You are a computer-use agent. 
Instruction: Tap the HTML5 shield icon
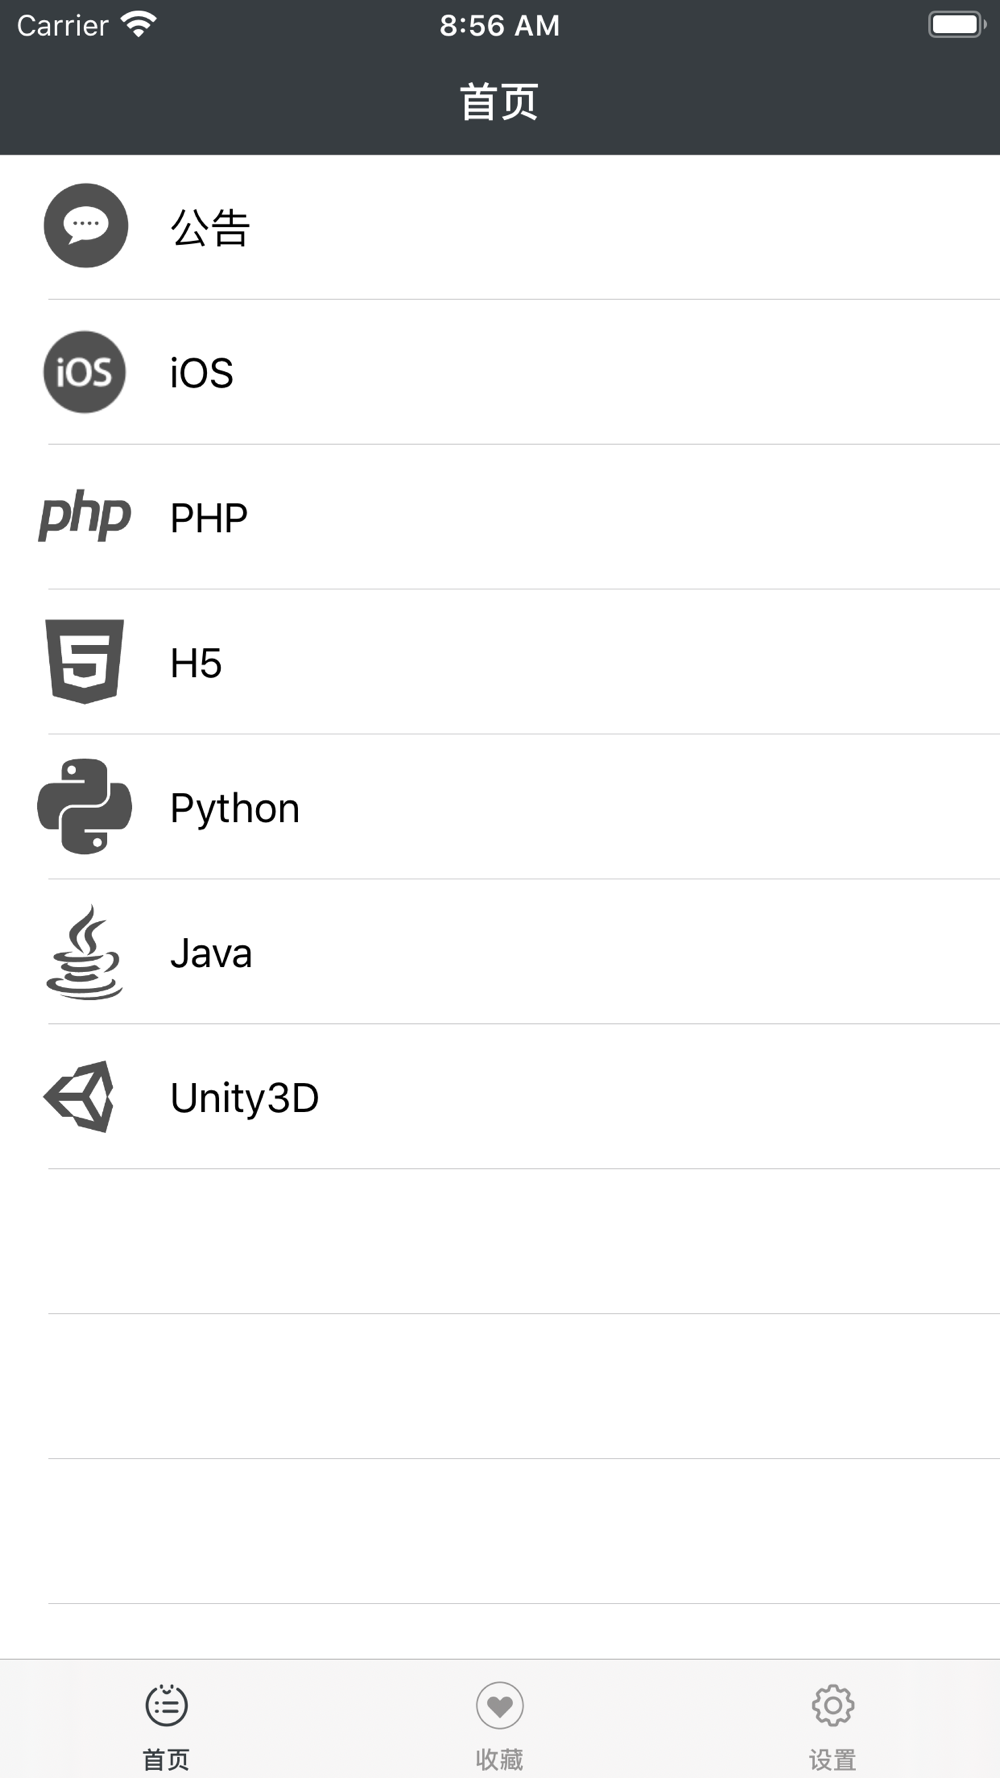coord(85,661)
